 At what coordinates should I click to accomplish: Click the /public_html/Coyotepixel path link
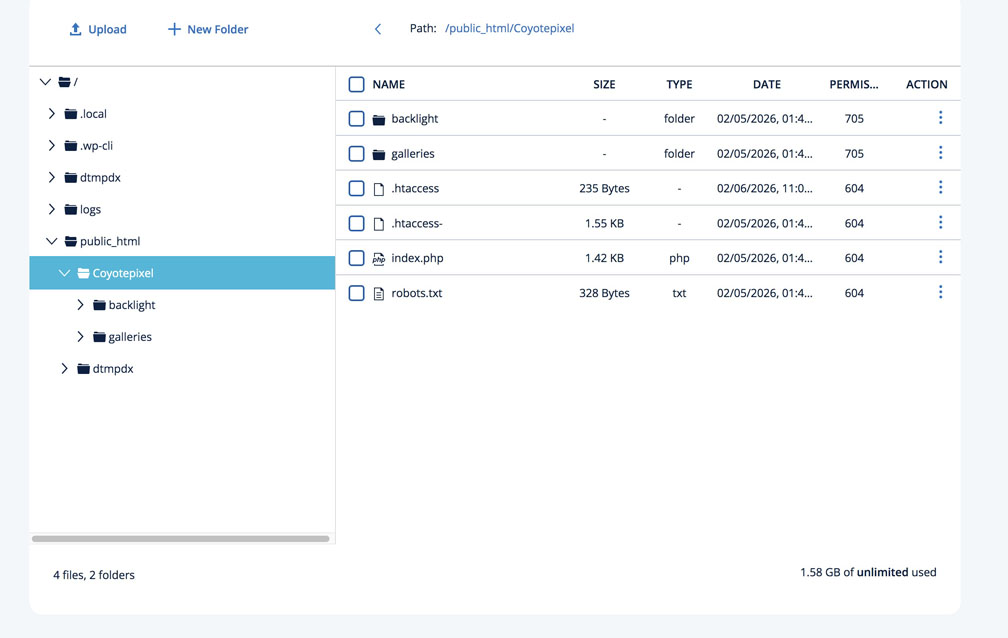click(509, 29)
